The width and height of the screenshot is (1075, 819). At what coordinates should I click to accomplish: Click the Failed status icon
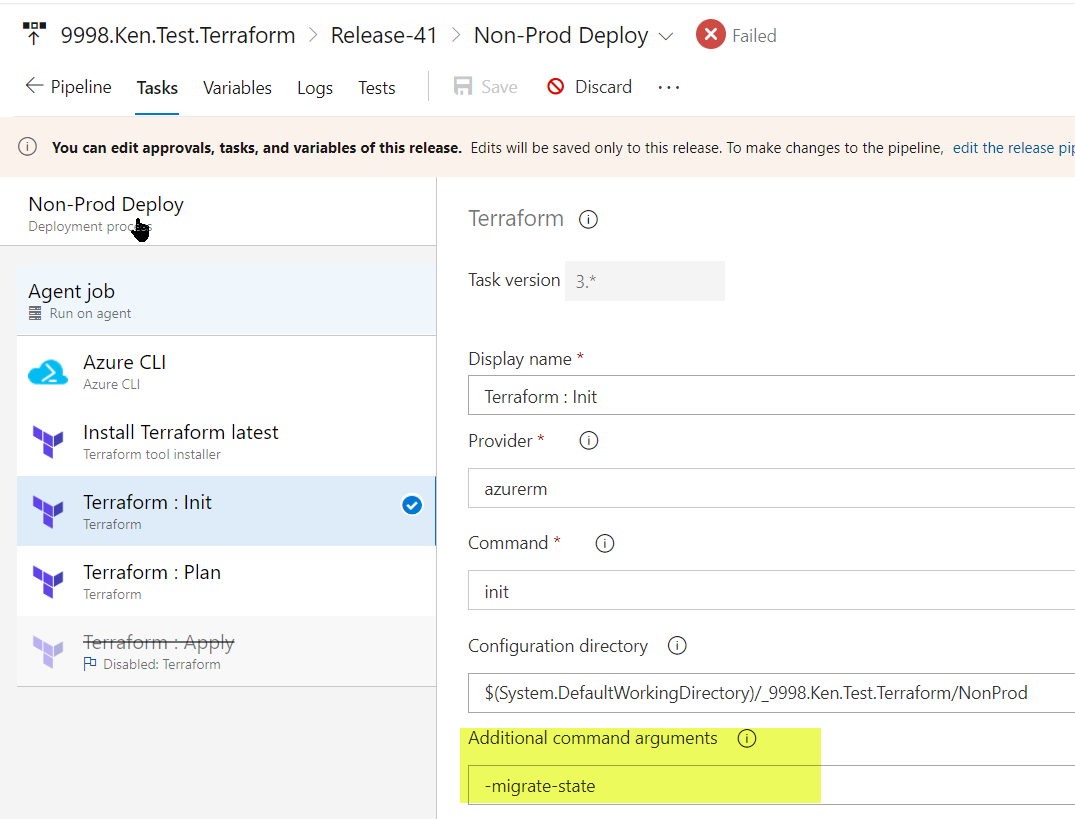(710, 34)
